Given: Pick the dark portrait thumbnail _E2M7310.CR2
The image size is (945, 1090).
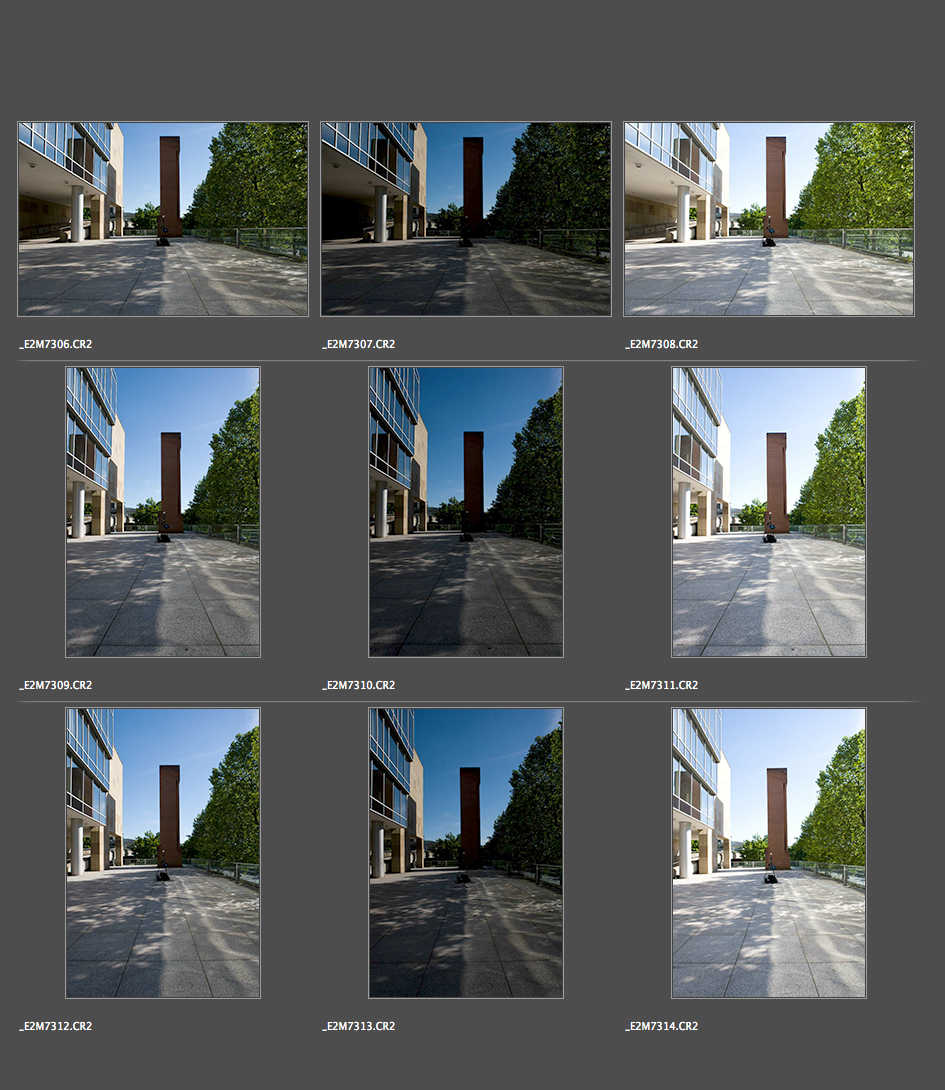Looking at the screenshot, I should point(466,512).
